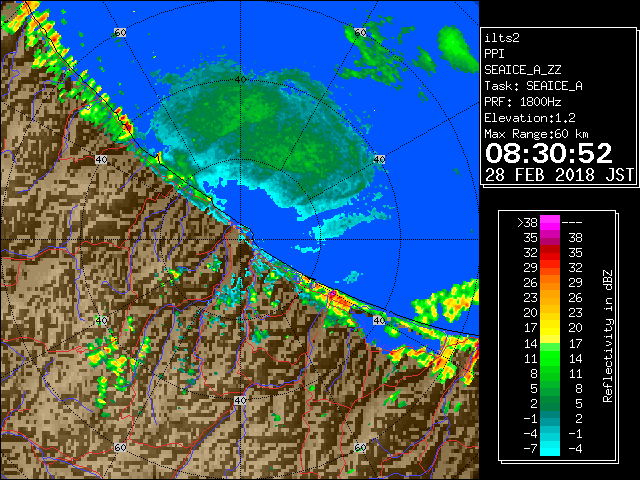Click the magenta swatch atop the color scale
The width and height of the screenshot is (640, 480).
click(x=550, y=223)
